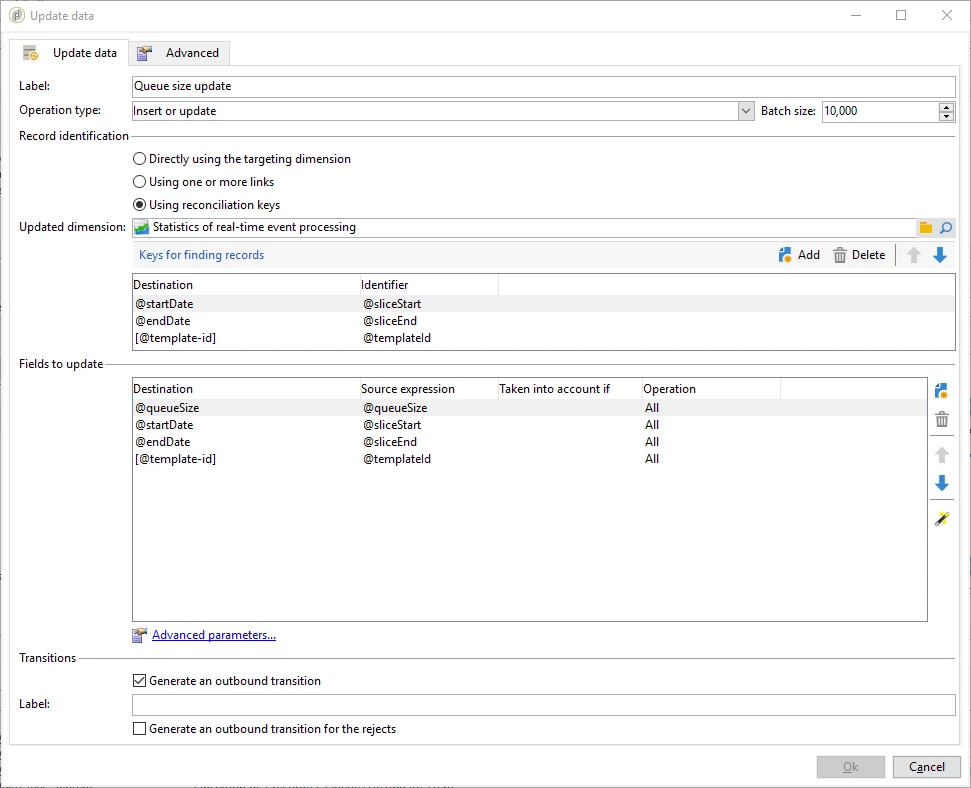Click the @sliceEnd identifier in keys
The image size is (971, 788).
pyautogui.click(x=390, y=321)
